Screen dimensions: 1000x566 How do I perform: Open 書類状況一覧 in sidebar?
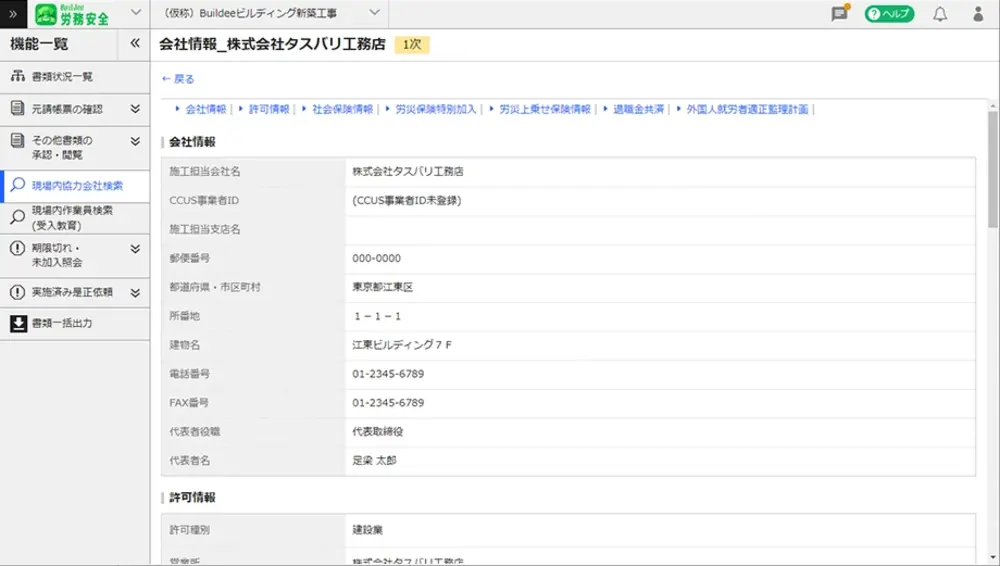tap(62, 77)
